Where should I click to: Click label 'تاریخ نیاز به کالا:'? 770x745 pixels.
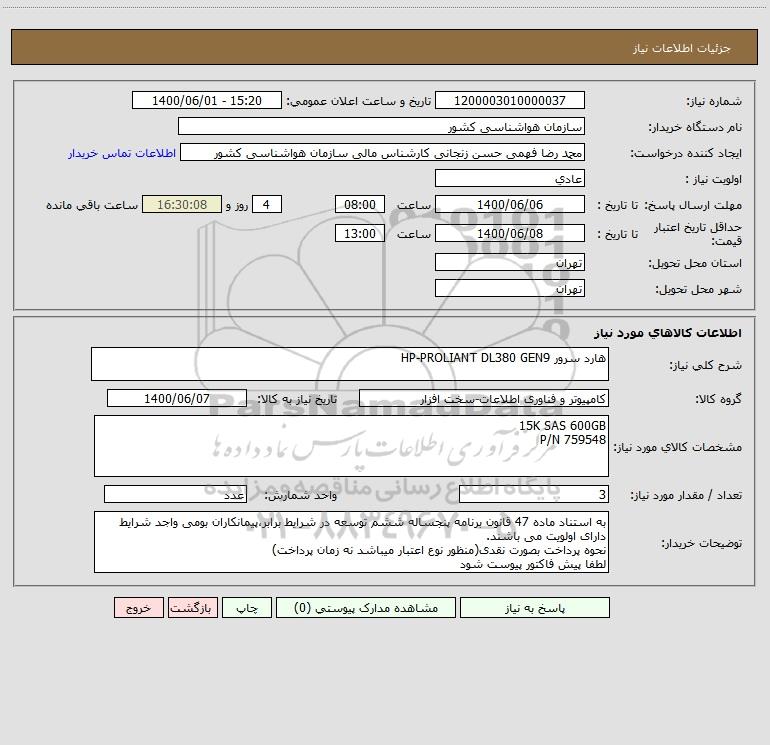[297, 400]
